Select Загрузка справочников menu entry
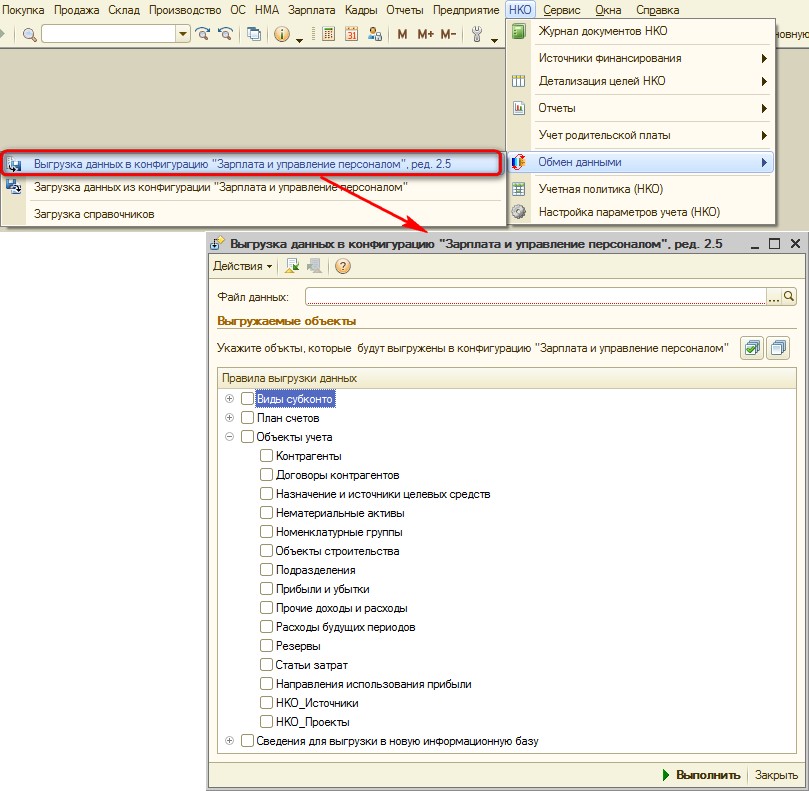The height and width of the screenshot is (791, 809). (253, 214)
